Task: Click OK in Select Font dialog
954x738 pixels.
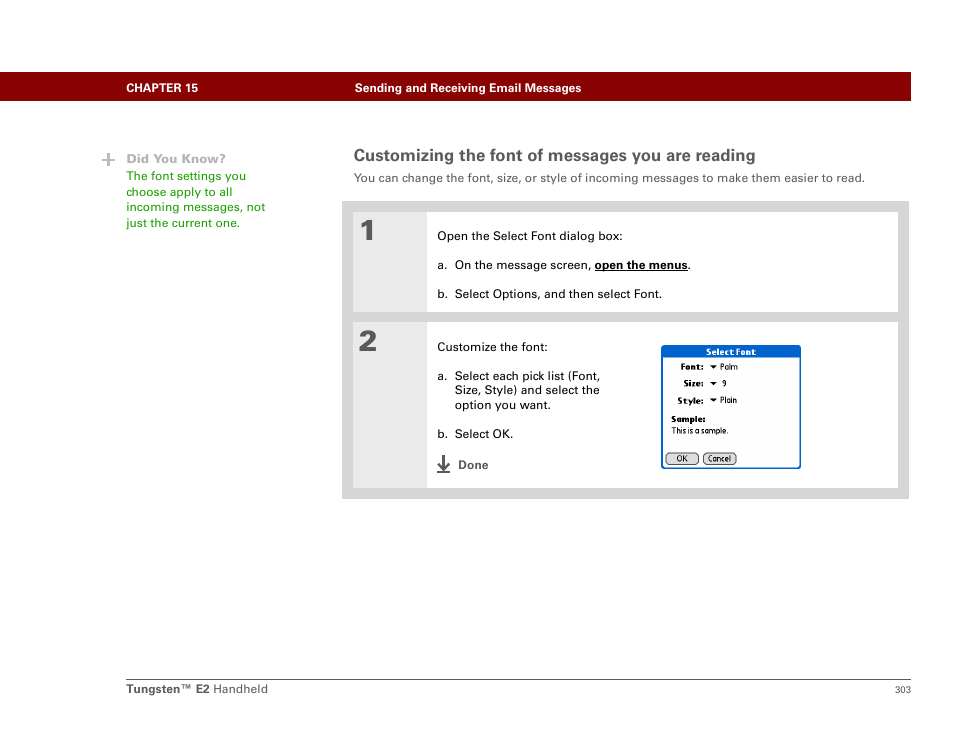Action: coord(681,459)
